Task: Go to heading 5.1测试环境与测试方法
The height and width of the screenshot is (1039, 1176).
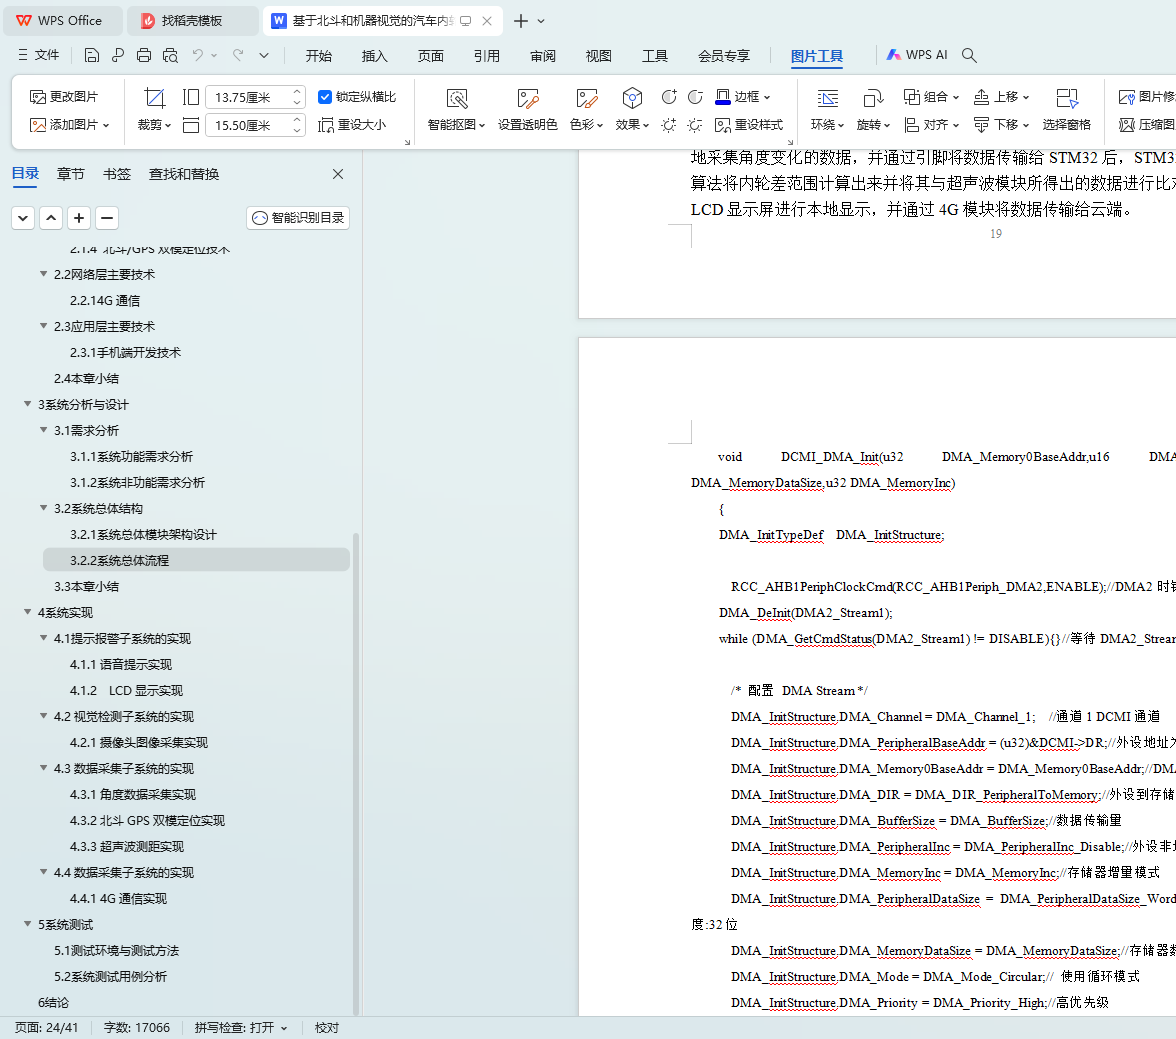Action: coord(116,950)
